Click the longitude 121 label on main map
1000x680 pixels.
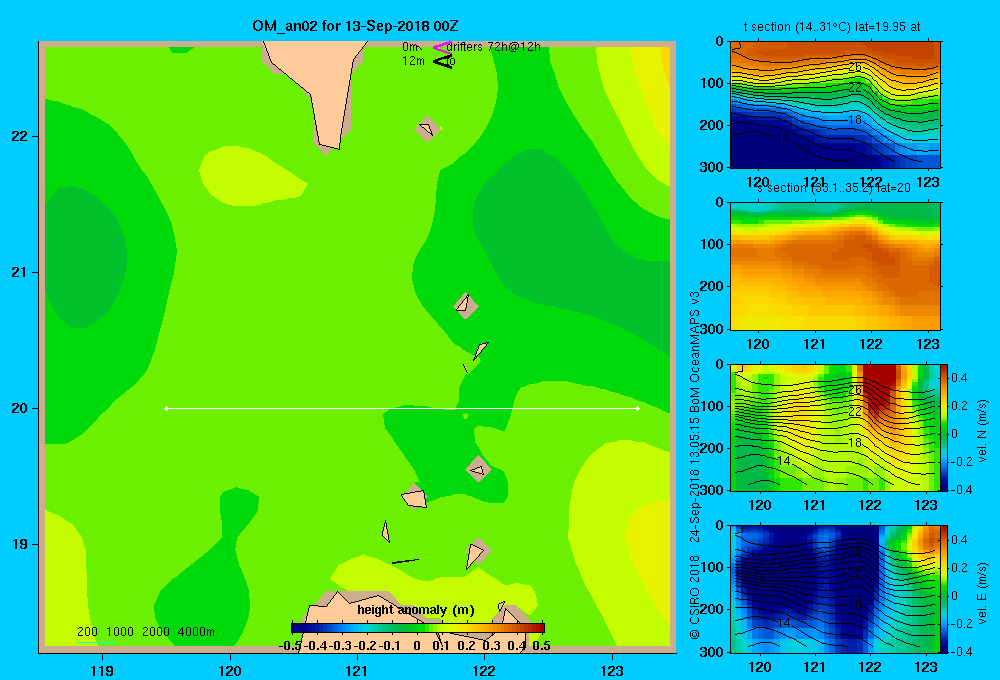(x=357, y=670)
